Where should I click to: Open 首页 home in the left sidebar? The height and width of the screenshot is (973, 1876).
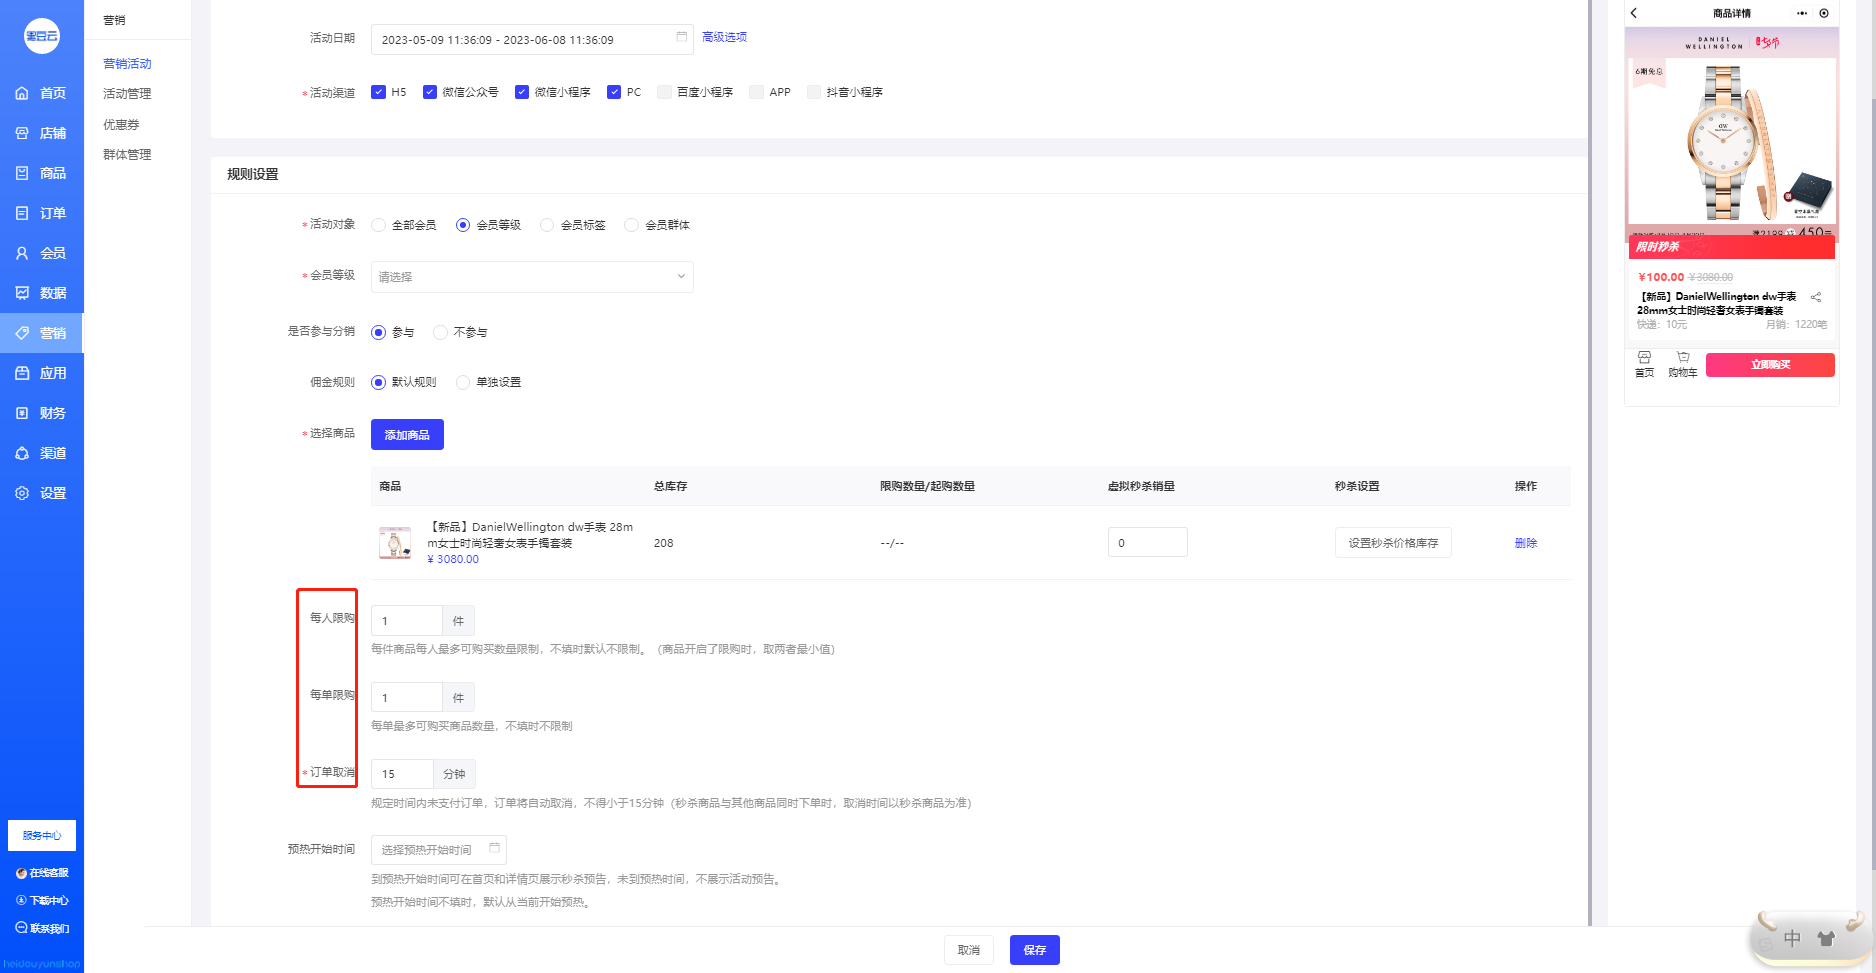click(x=41, y=93)
